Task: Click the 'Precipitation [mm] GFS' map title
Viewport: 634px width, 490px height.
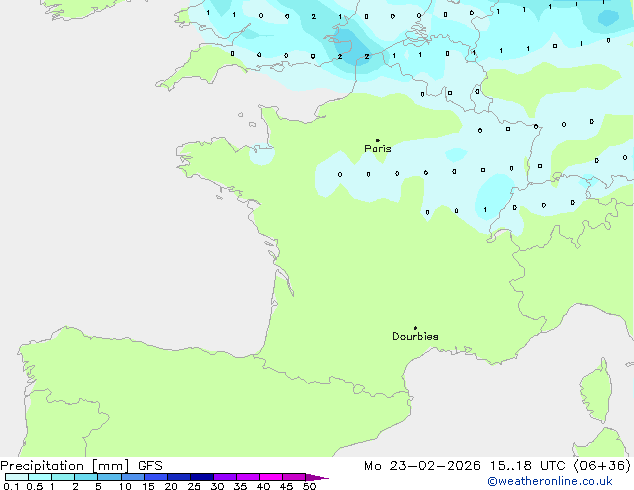Action: pos(81,466)
